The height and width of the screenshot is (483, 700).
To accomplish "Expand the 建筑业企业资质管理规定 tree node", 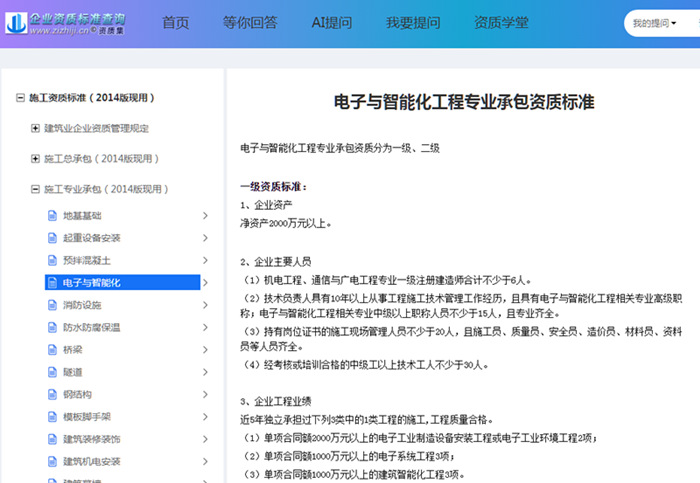I will pyautogui.click(x=35, y=129).
